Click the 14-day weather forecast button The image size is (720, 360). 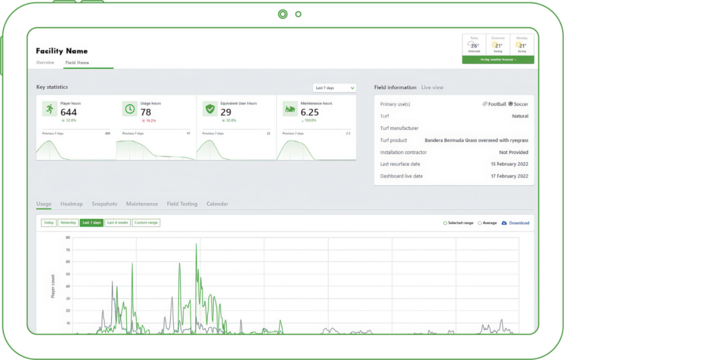pyautogui.click(x=498, y=60)
